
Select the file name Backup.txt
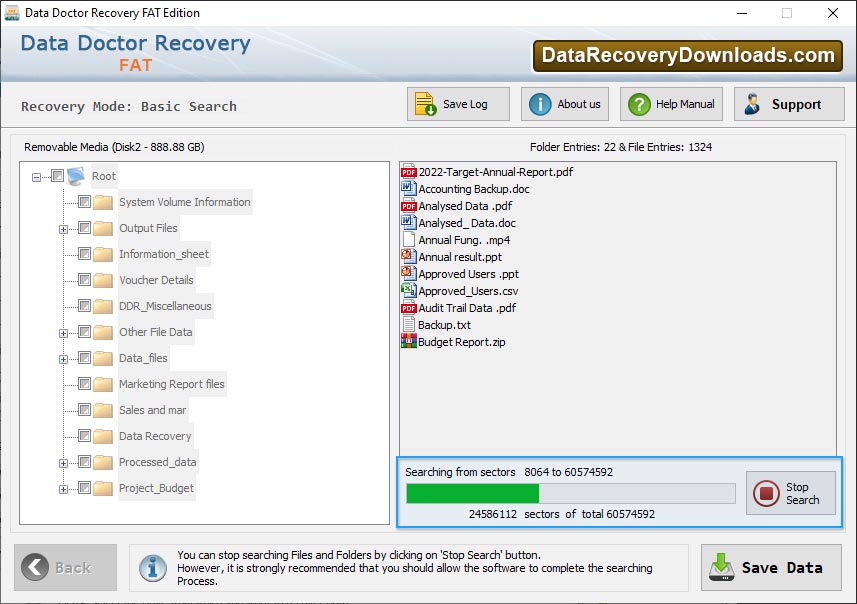coord(444,325)
